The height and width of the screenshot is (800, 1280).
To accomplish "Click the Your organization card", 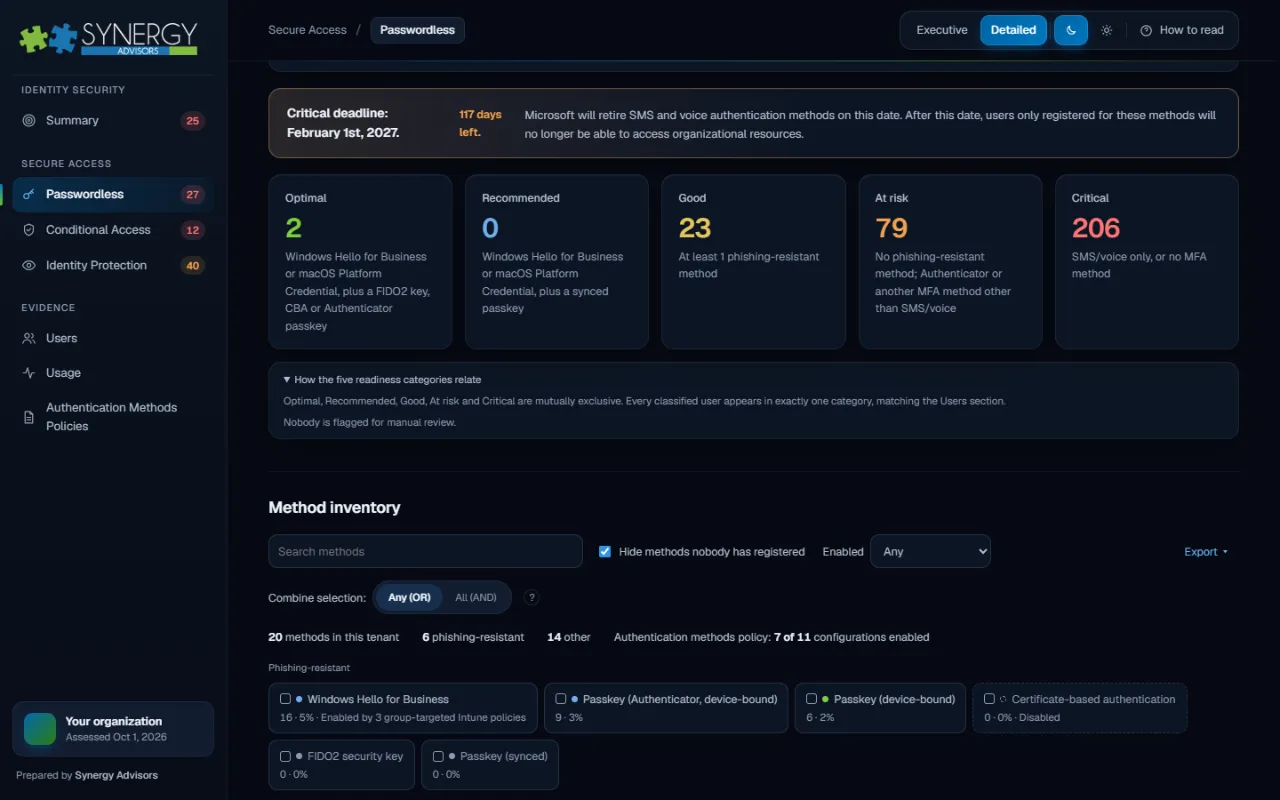I will 113,729.
